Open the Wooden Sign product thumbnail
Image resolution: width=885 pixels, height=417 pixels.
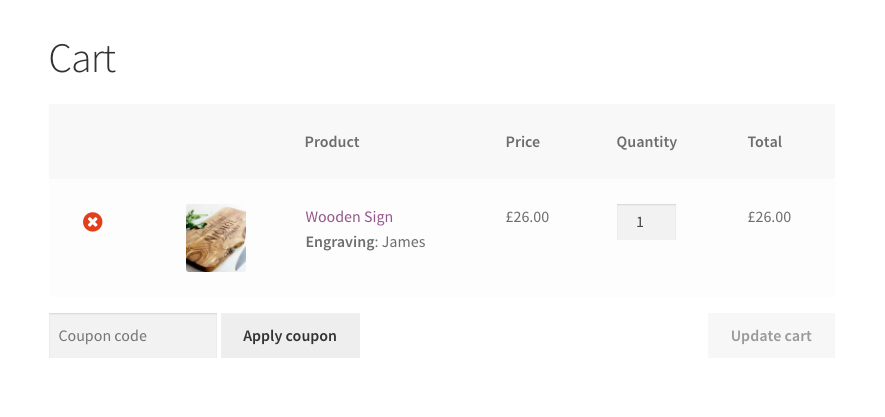(215, 238)
